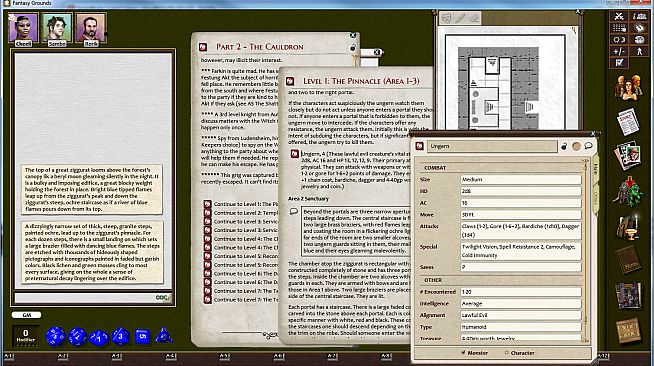Pick the d6 cube die
The height and width of the screenshot is (366, 654).
pos(142,336)
